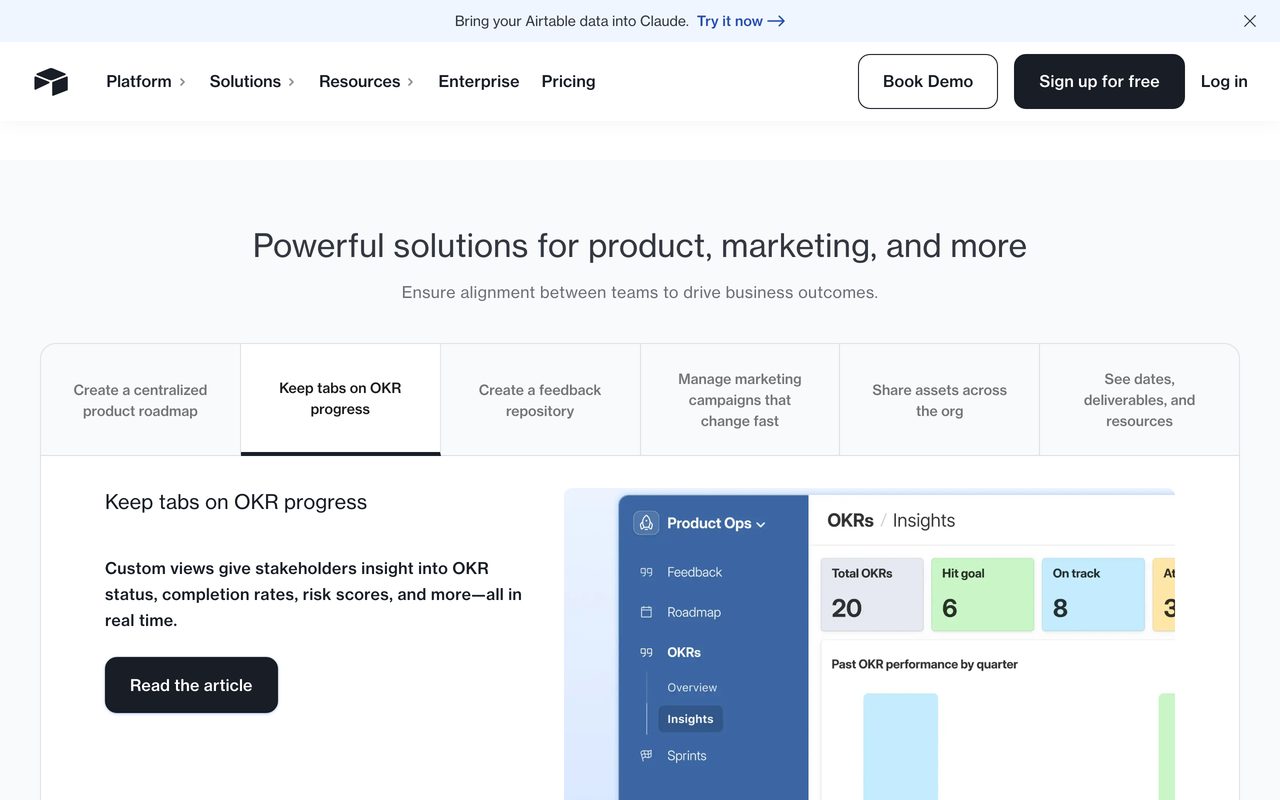Click Sign up for free button
The height and width of the screenshot is (800, 1280).
point(1099,82)
